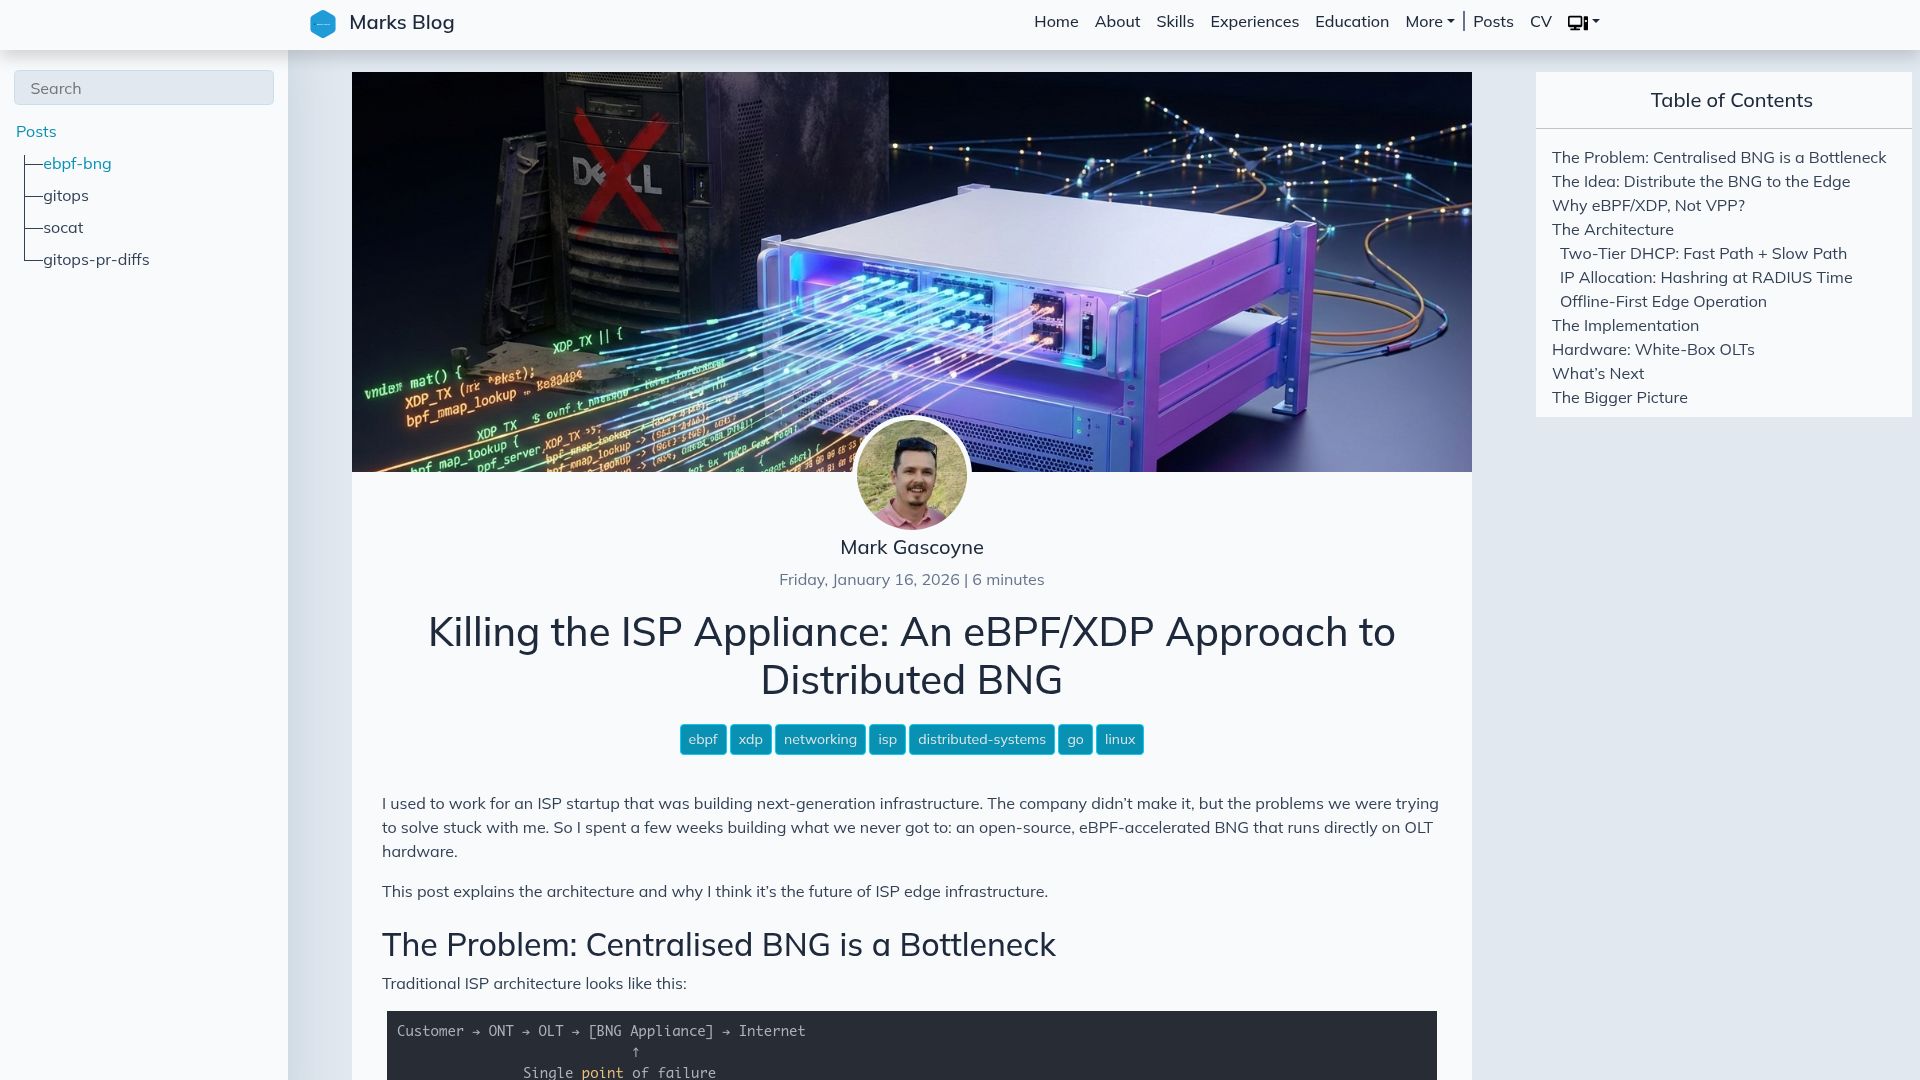The height and width of the screenshot is (1080, 1920).
Task: Click the ebpf tag badge
Action: pyautogui.click(x=703, y=740)
